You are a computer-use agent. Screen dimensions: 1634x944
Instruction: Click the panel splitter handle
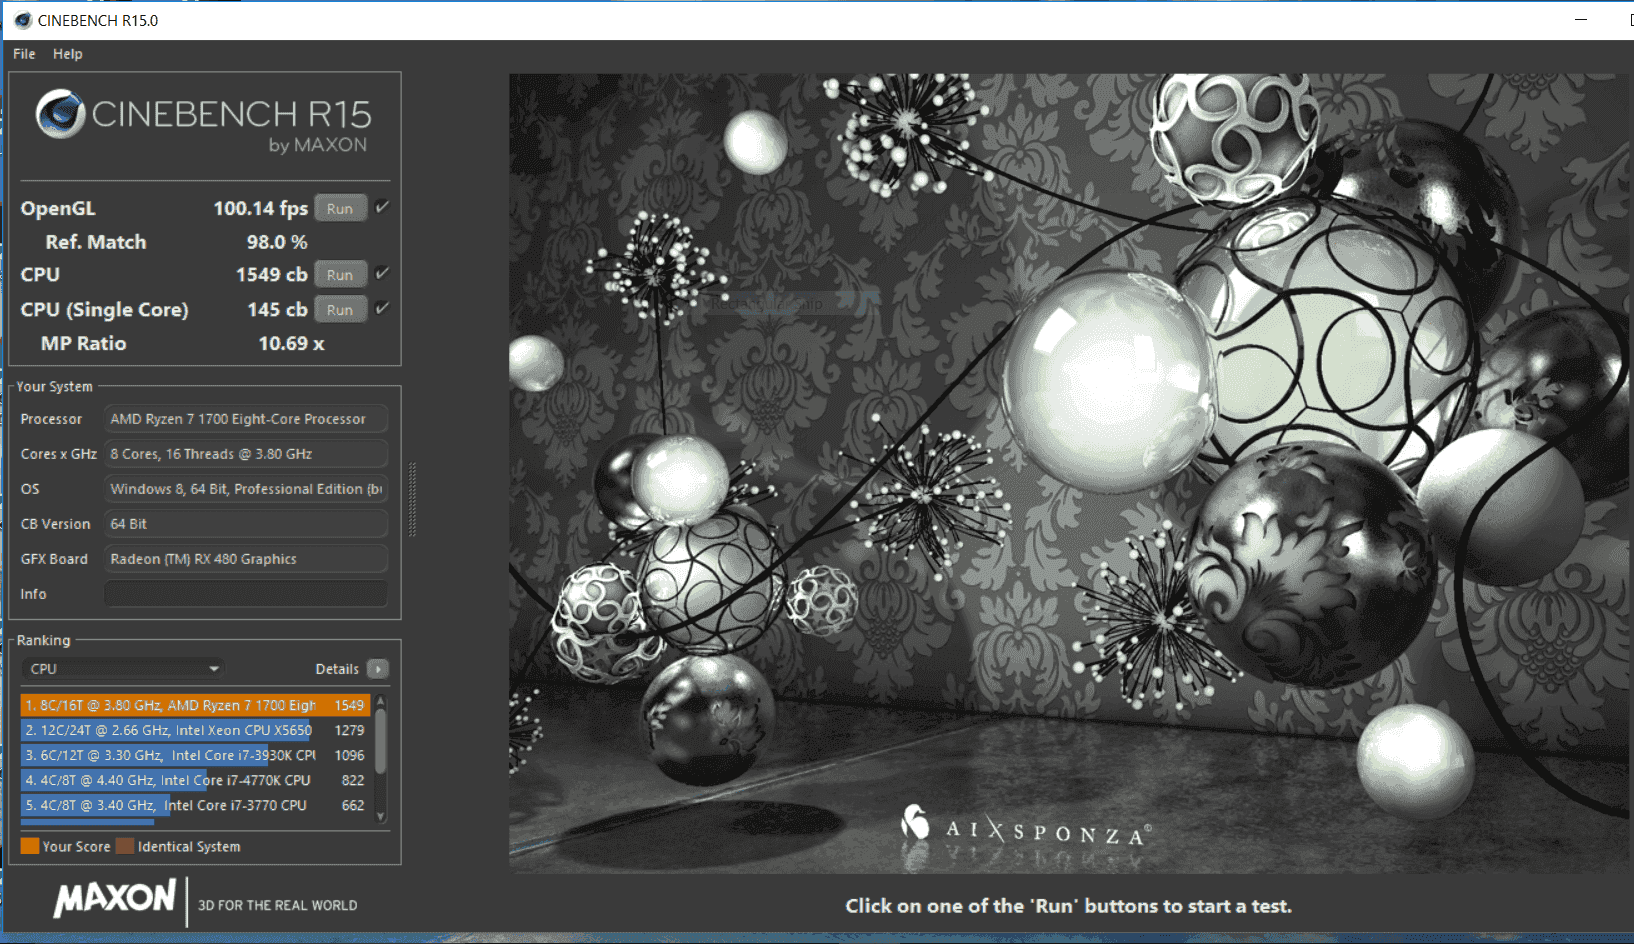412,500
